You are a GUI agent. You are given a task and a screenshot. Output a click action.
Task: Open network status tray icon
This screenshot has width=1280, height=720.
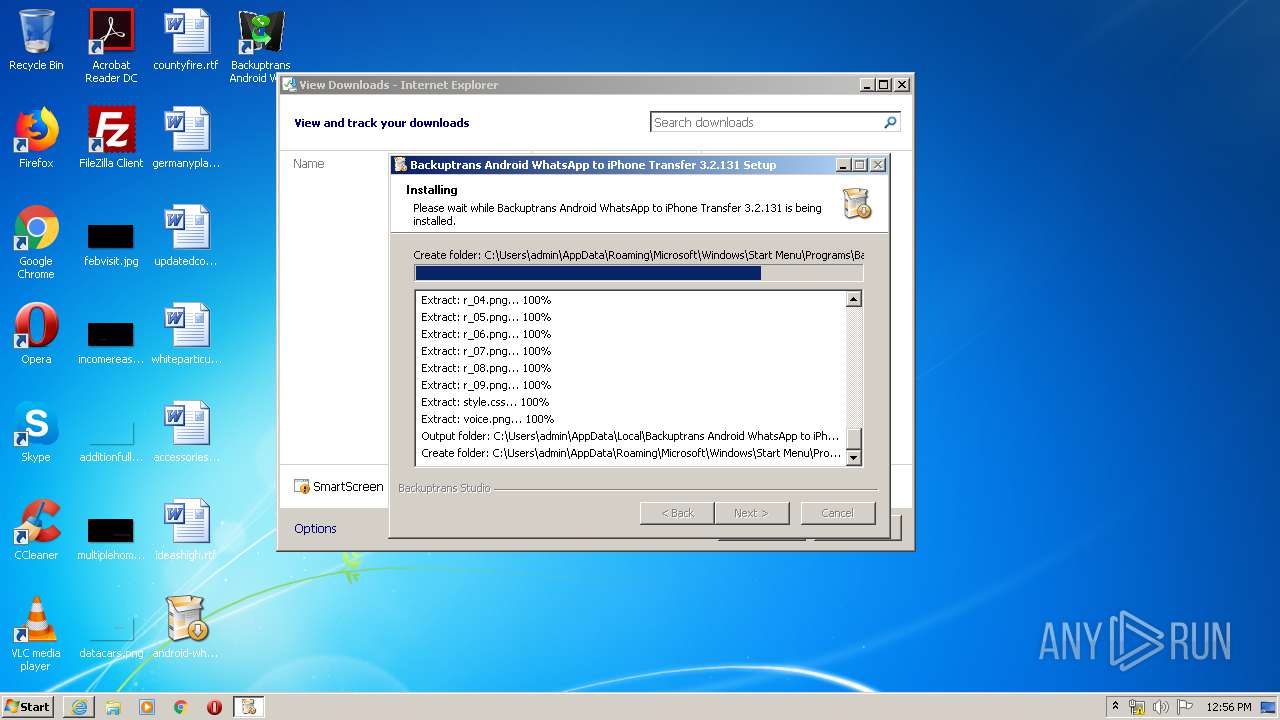1137,707
